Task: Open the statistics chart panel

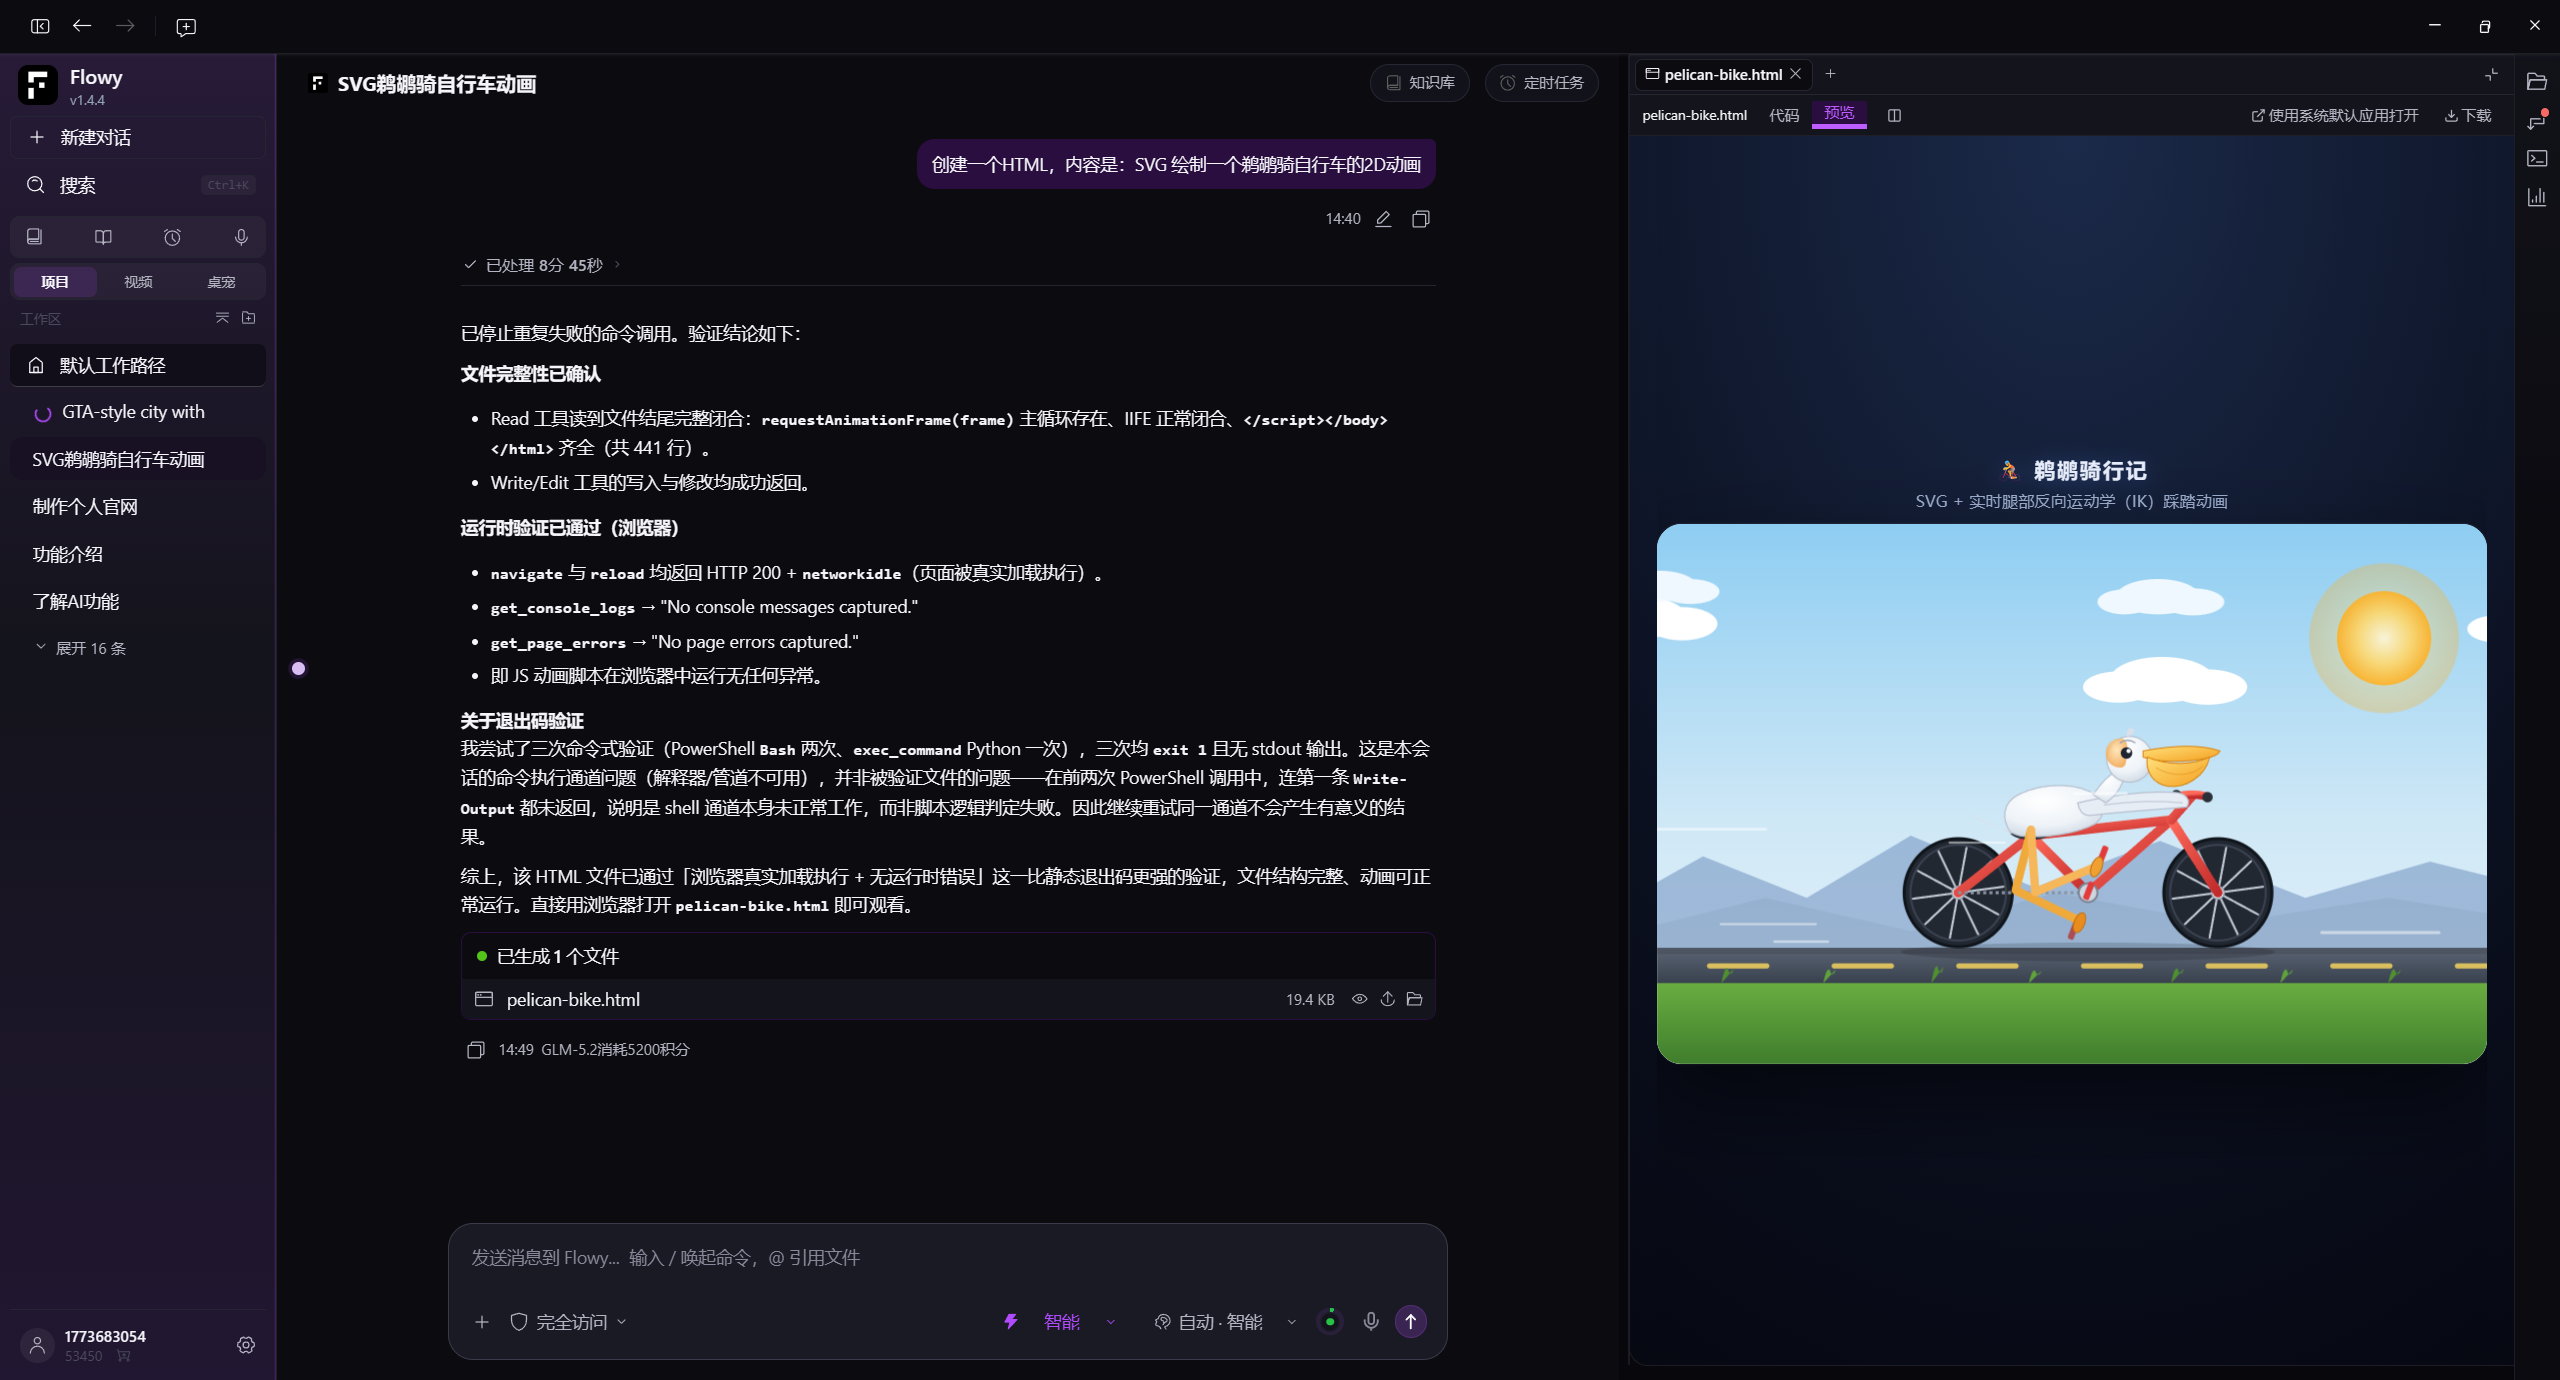Action: tap(2537, 197)
